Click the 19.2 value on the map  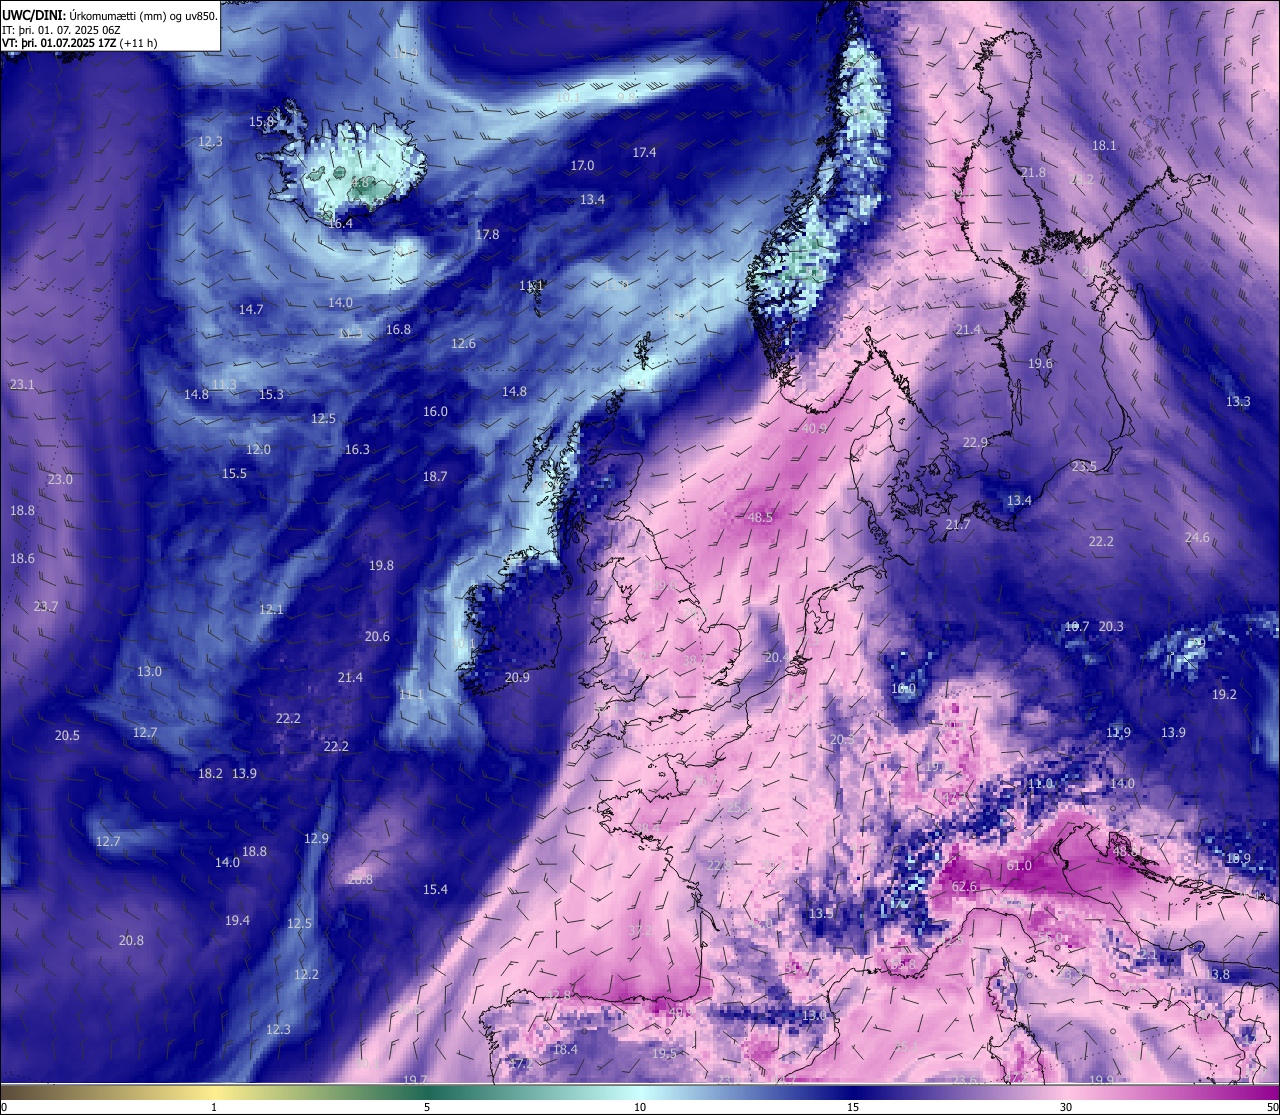click(1224, 695)
